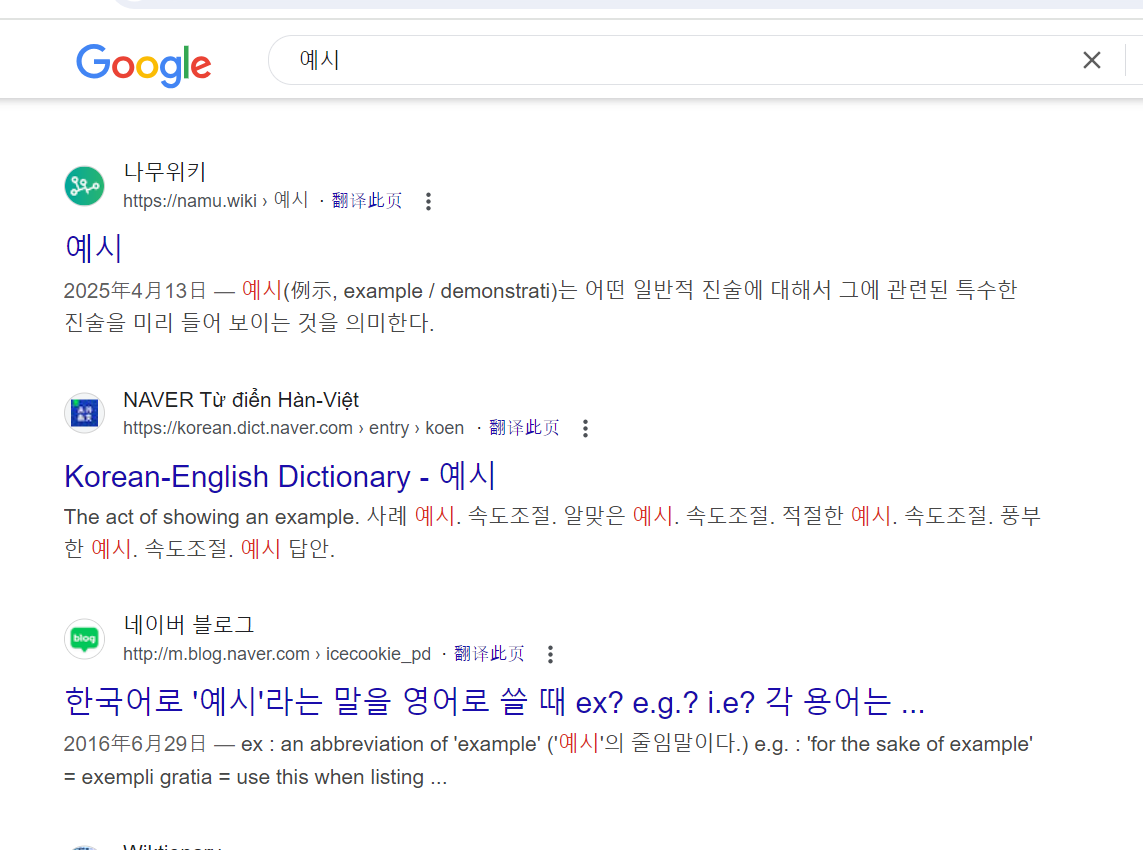This screenshot has height=850, width=1143.
Task: Click the NAVER Từ điển Hàn-Việt site name
Action: pos(241,399)
